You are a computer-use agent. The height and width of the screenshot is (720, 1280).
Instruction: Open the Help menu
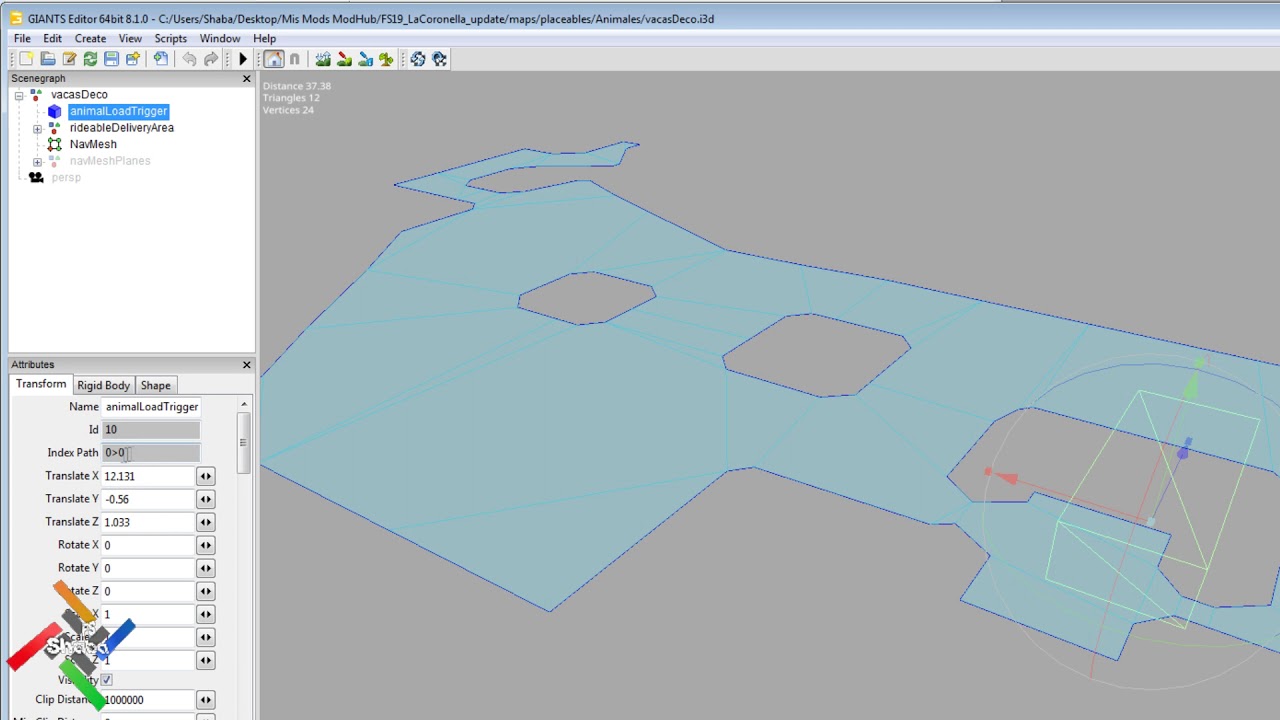pos(264,38)
